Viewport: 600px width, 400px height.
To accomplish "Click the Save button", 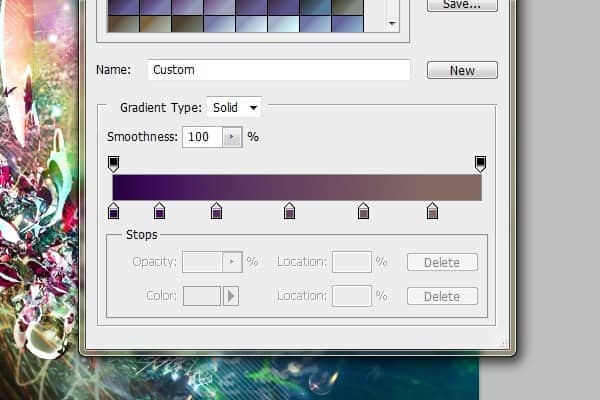I will [462, 5].
